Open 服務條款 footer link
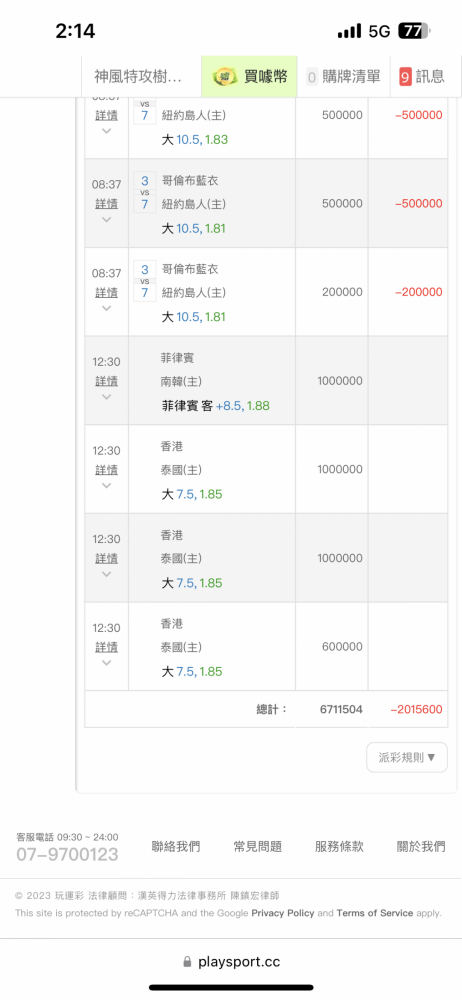The height and width of the screenshot is (1000, 462). [339, 846]
